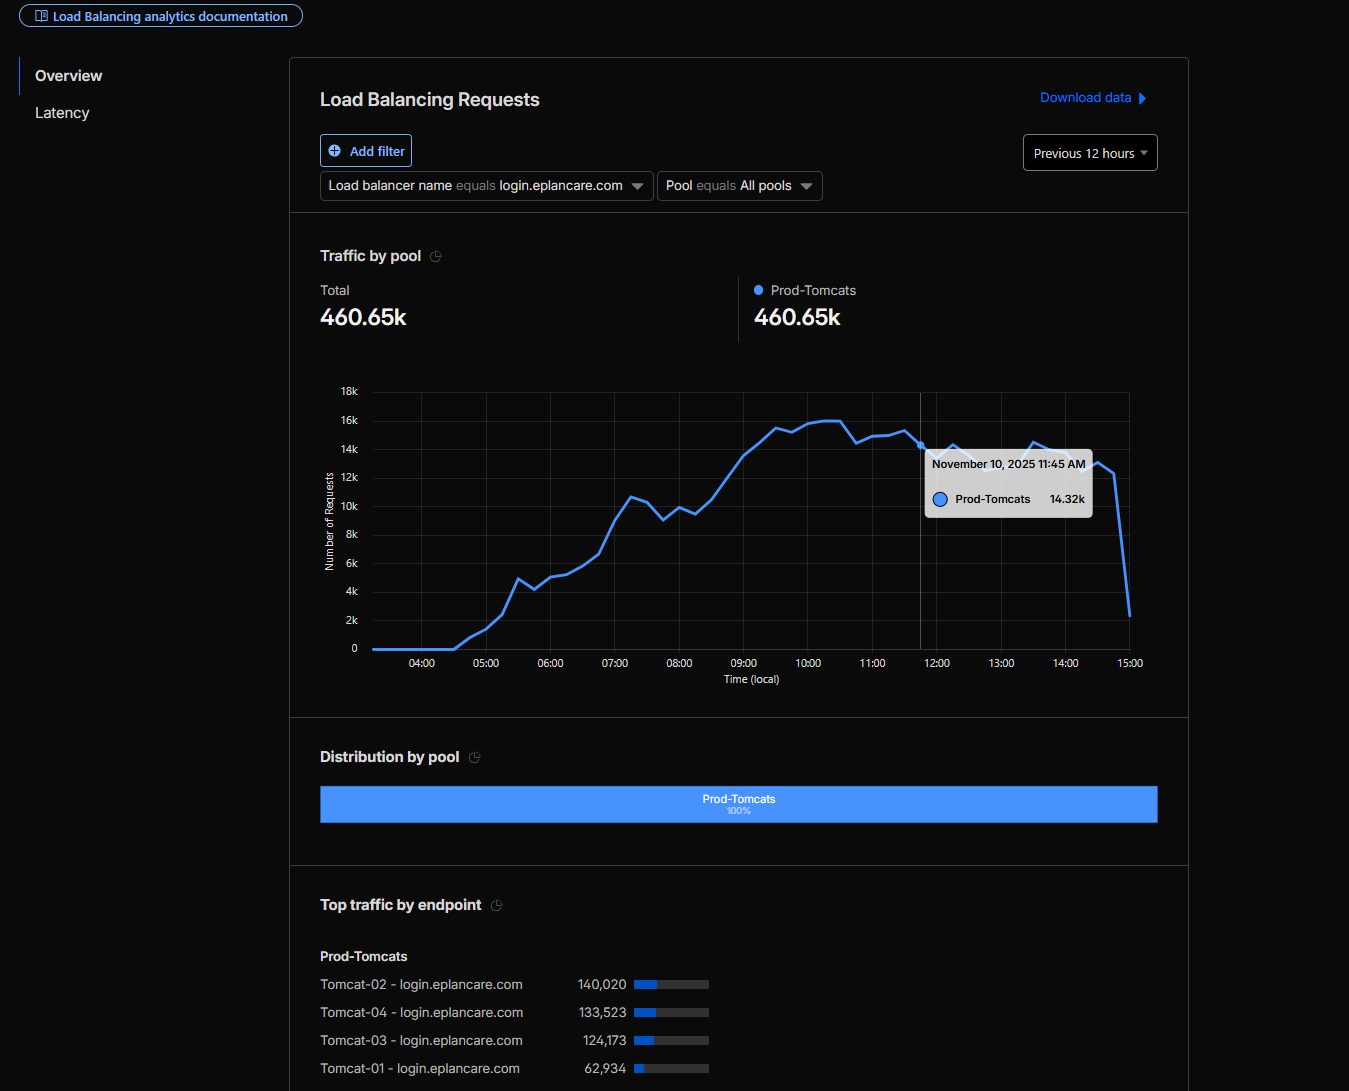Click the Prod-Tomcats 100% distribution bar
The image size is (1349, 1091).
738,804
